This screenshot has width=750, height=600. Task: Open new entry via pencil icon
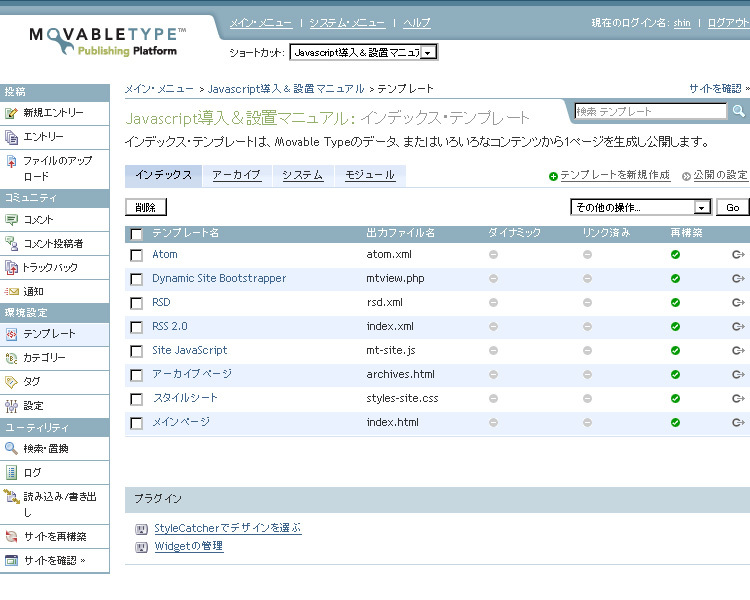click(x=11, y=113)
